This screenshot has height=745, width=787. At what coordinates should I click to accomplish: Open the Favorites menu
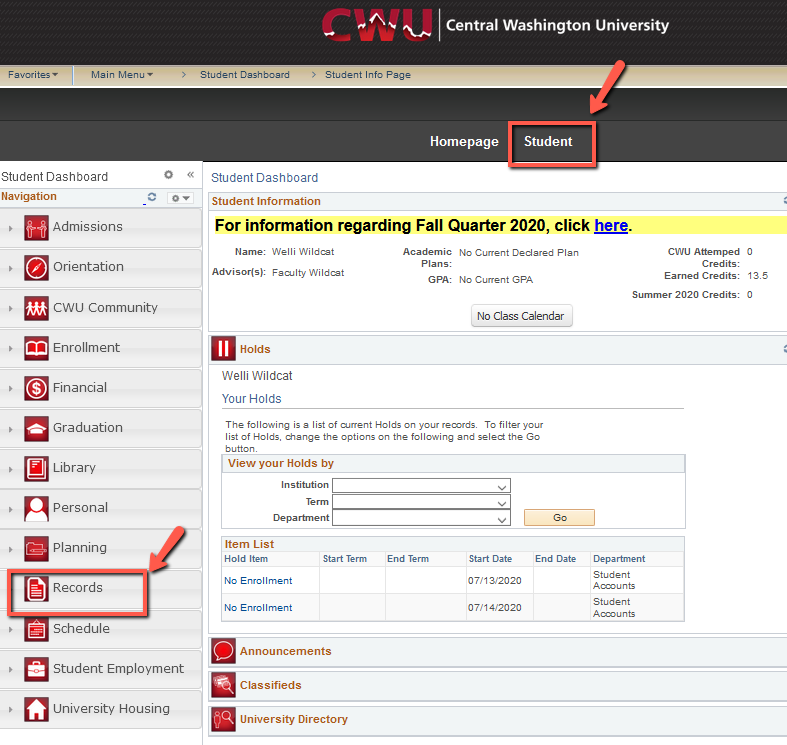pyautogui.click(x=33, y=75)
